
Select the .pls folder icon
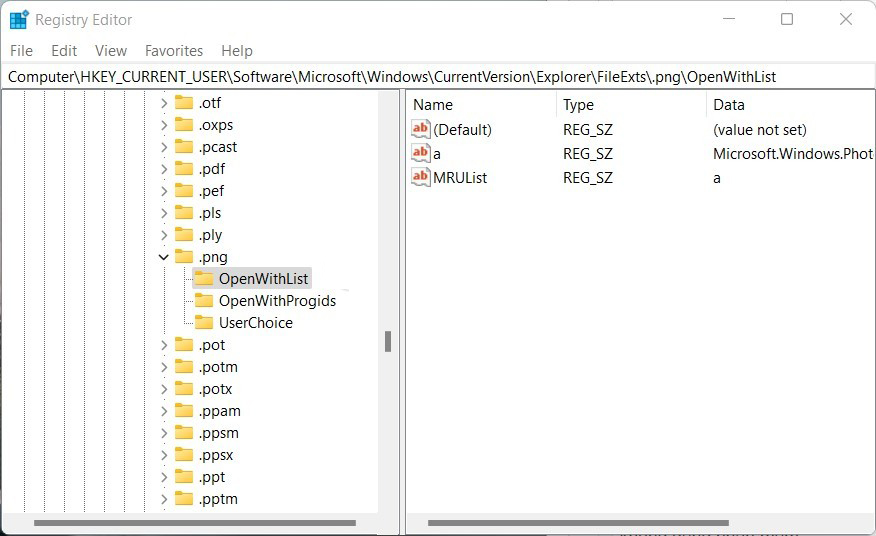tap(184, 213)
